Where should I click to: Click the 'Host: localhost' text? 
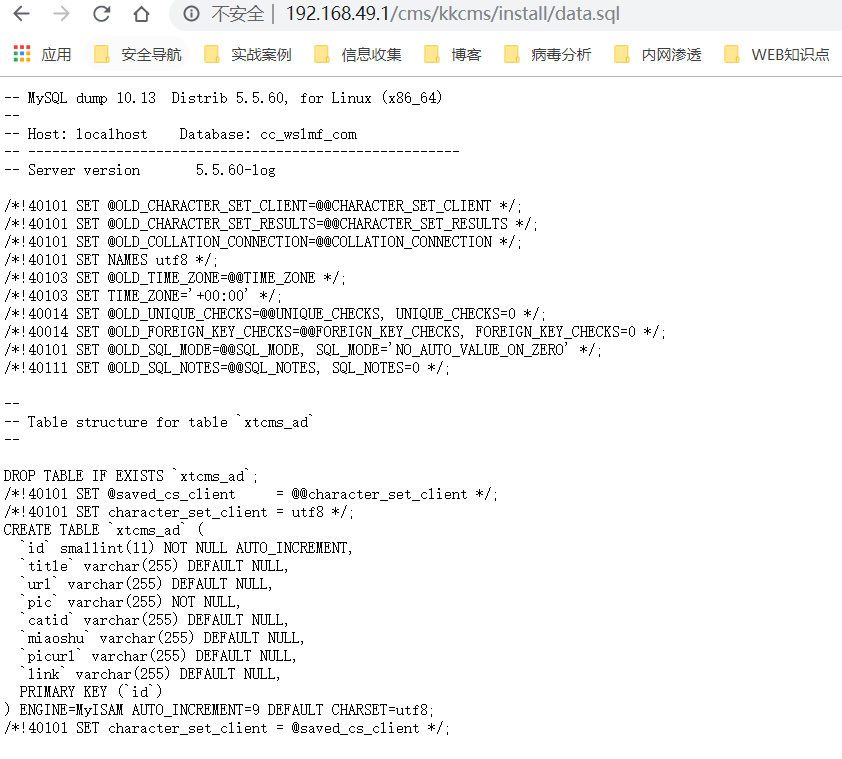pyautogui.click(x=87, y=134)
